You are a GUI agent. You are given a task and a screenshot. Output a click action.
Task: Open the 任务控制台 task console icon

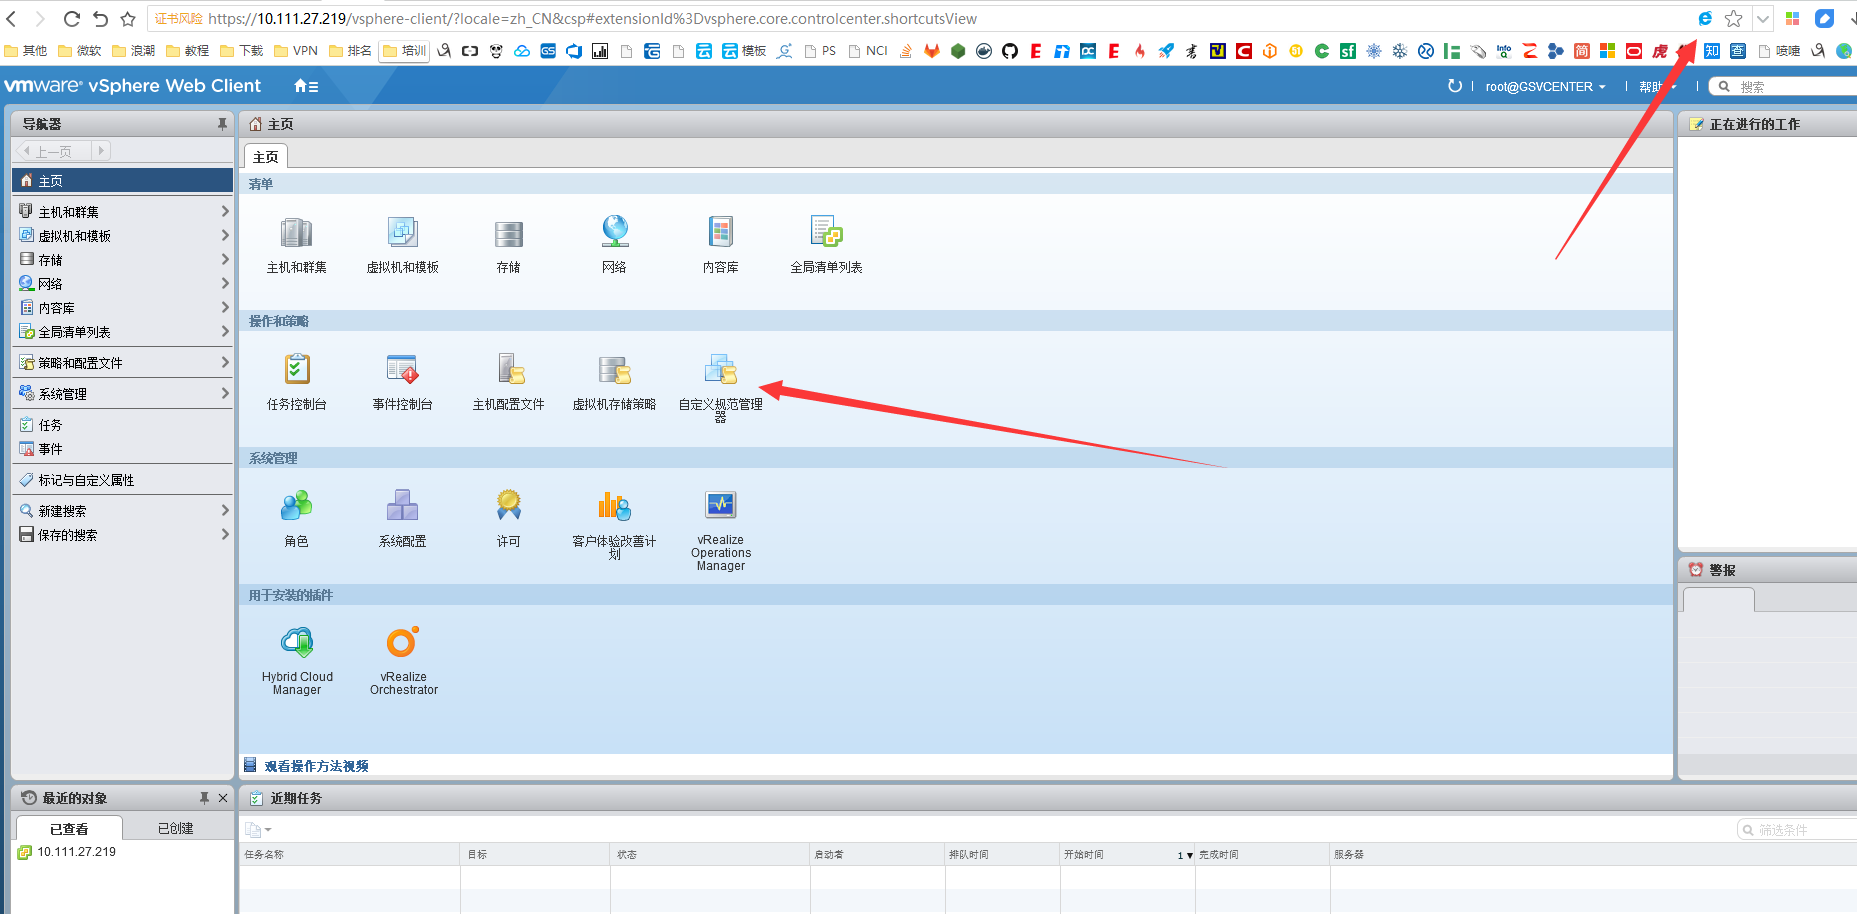click(297, 370)
